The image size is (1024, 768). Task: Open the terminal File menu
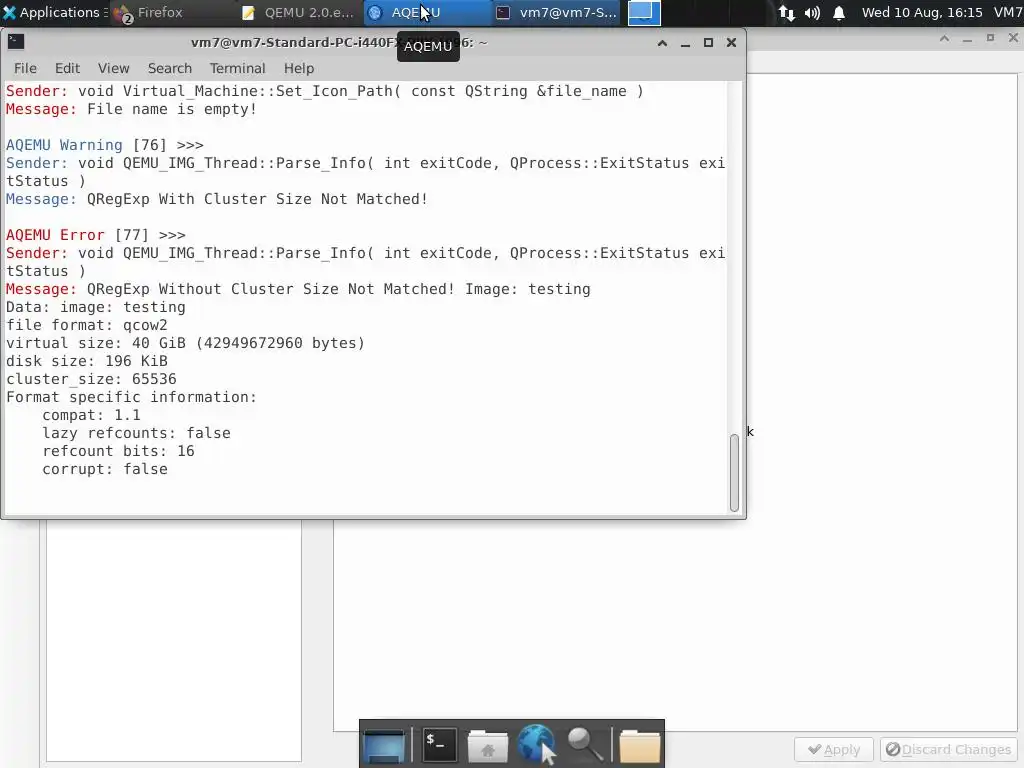tap(25, 68)
